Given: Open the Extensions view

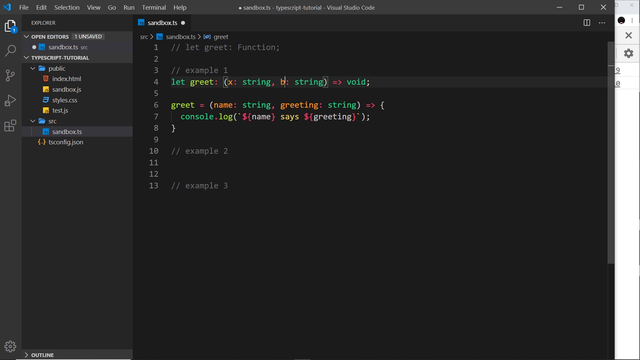Looking at the screenshot, I should pos(10,125).
